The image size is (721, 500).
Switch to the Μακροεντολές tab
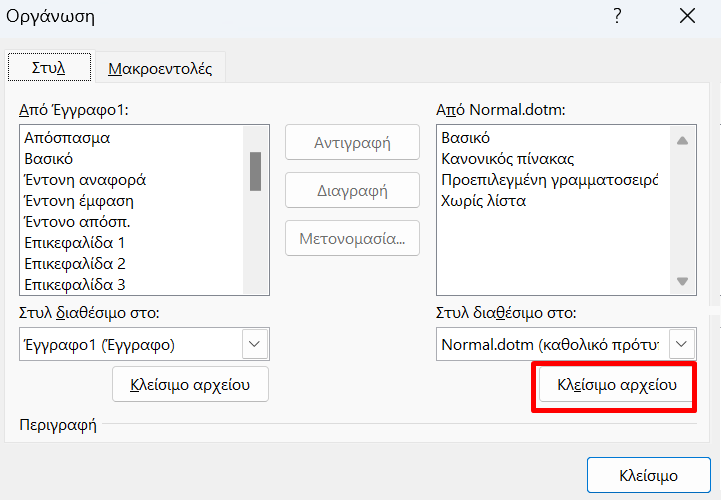tap(160, 69)
